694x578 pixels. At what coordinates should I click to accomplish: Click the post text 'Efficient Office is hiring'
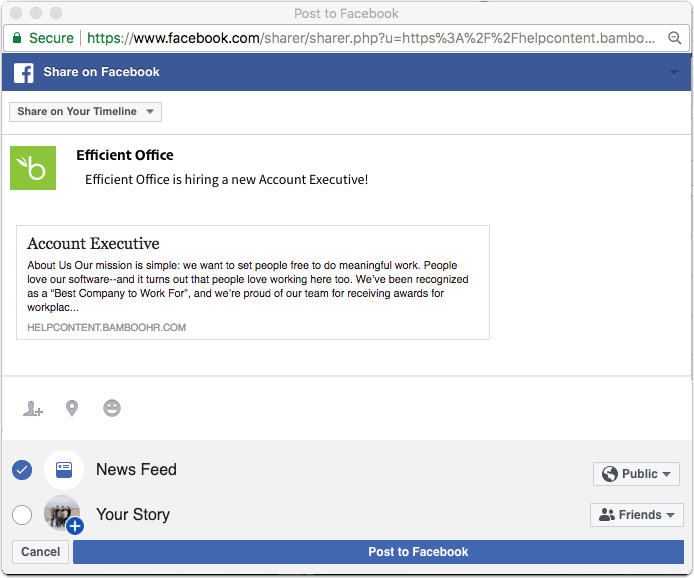click(x=227, y=180)
